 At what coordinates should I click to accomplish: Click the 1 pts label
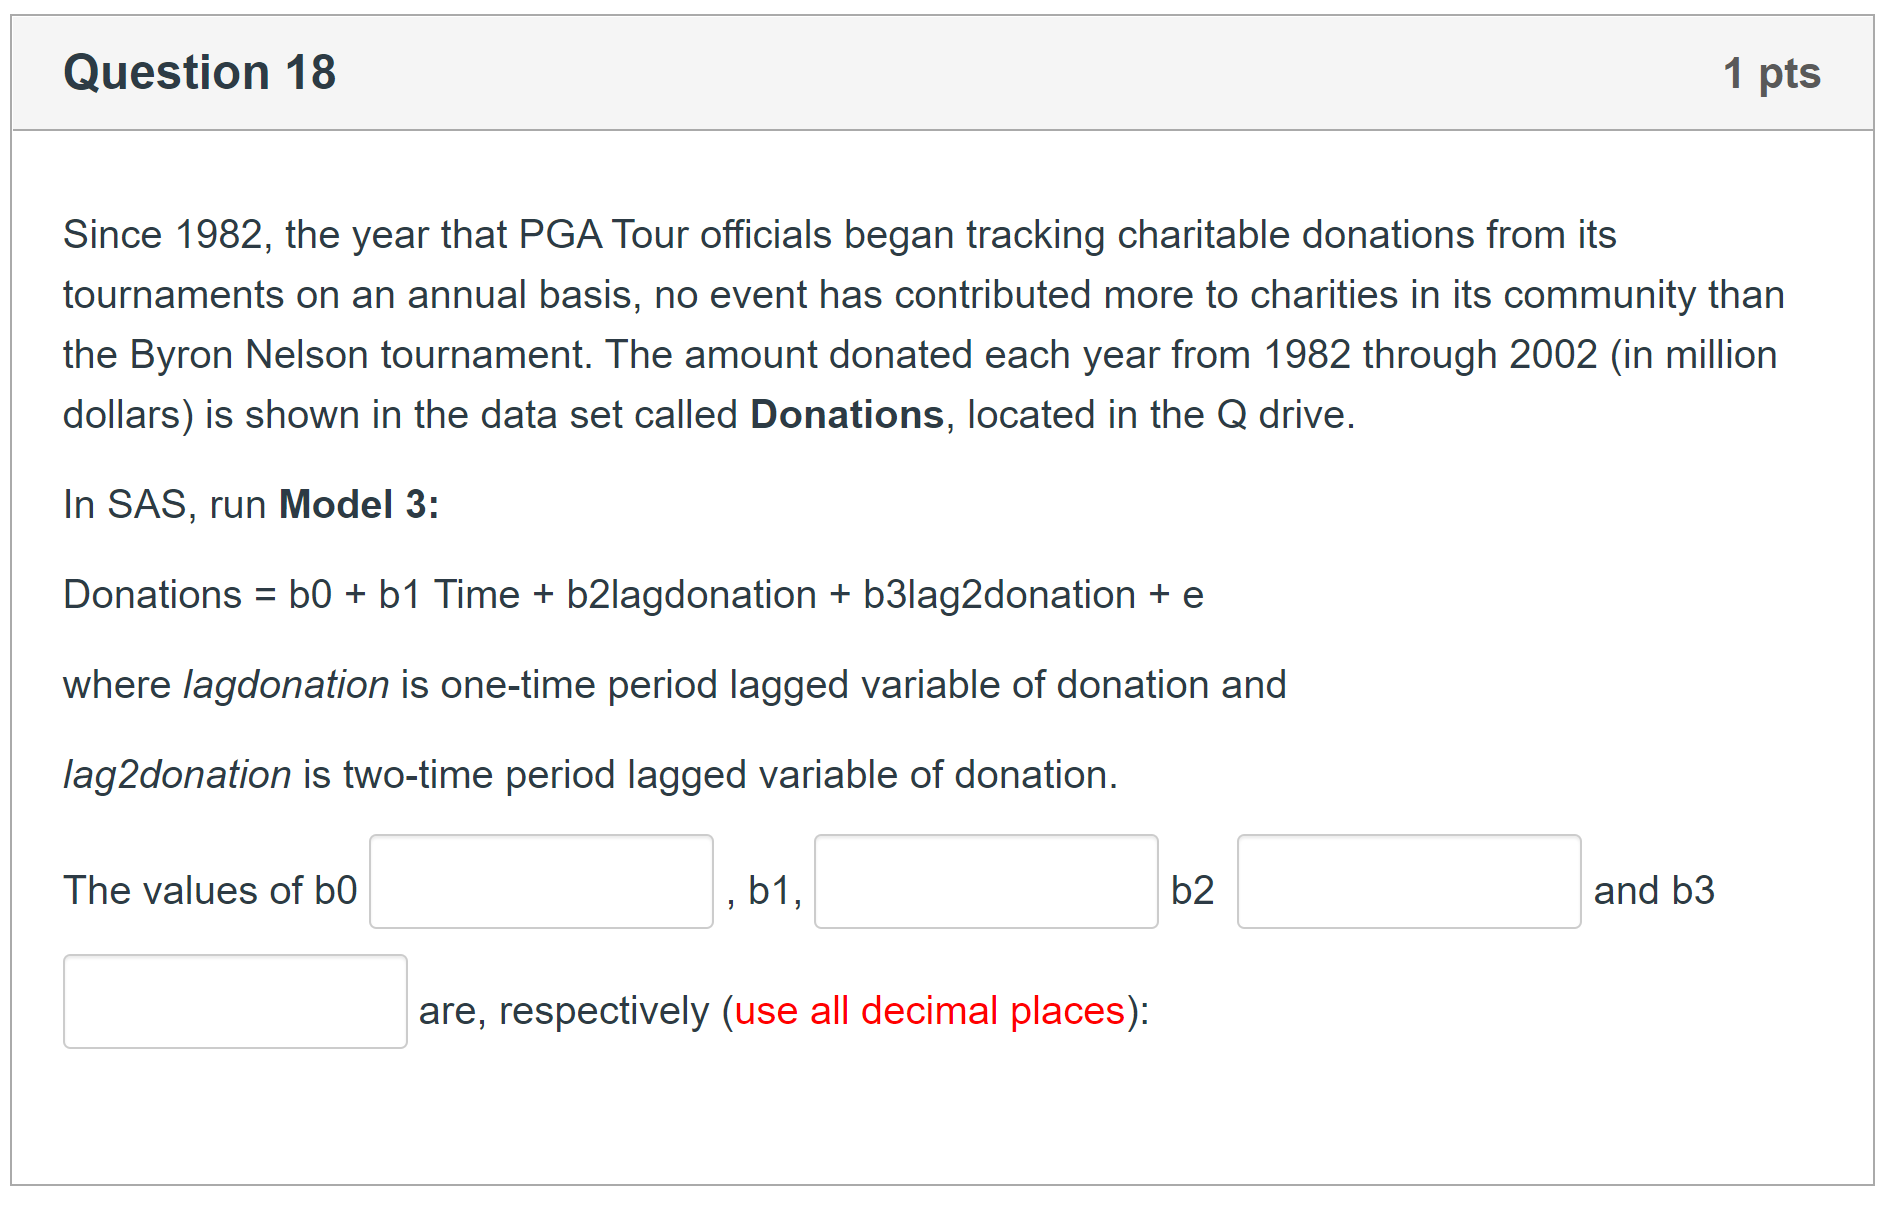(x=1771, y=73)
